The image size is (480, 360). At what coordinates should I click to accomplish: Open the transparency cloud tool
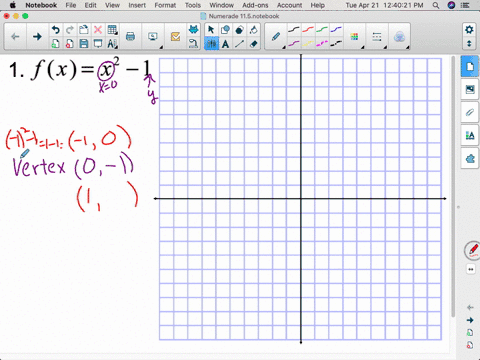click(x=399, y=37)
